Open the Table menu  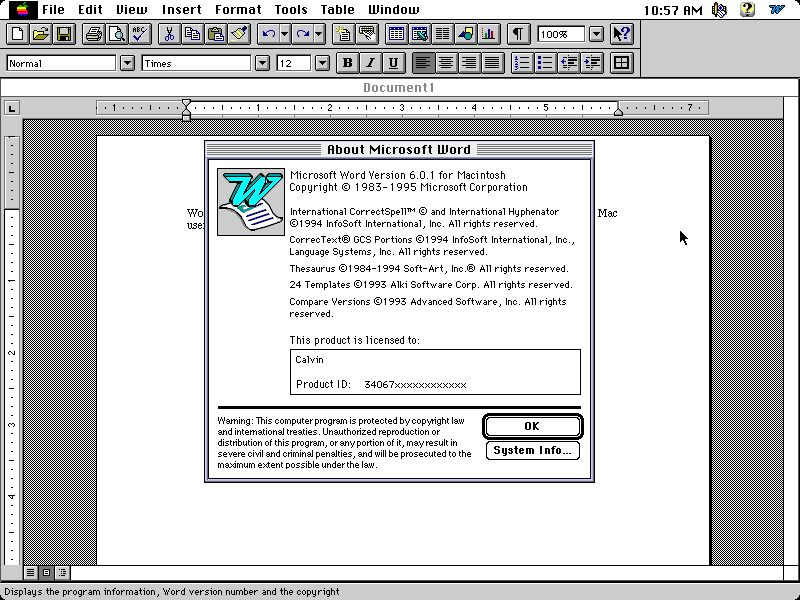point(337,9)
